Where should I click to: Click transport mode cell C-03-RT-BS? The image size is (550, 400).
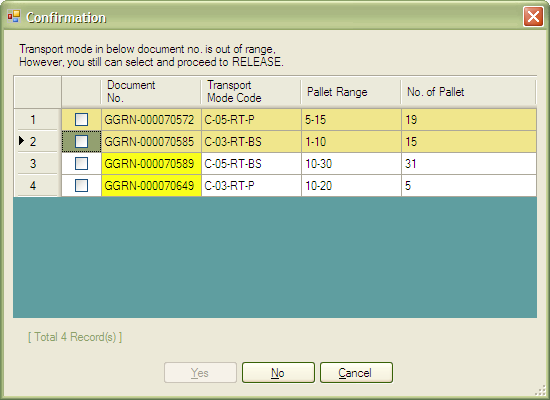(x=251, y=142)
